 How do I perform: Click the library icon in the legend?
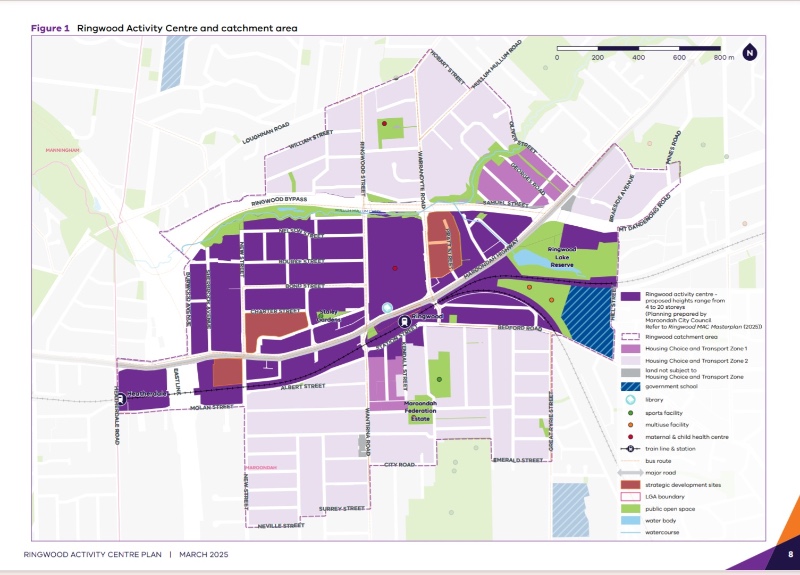[631, 400]
